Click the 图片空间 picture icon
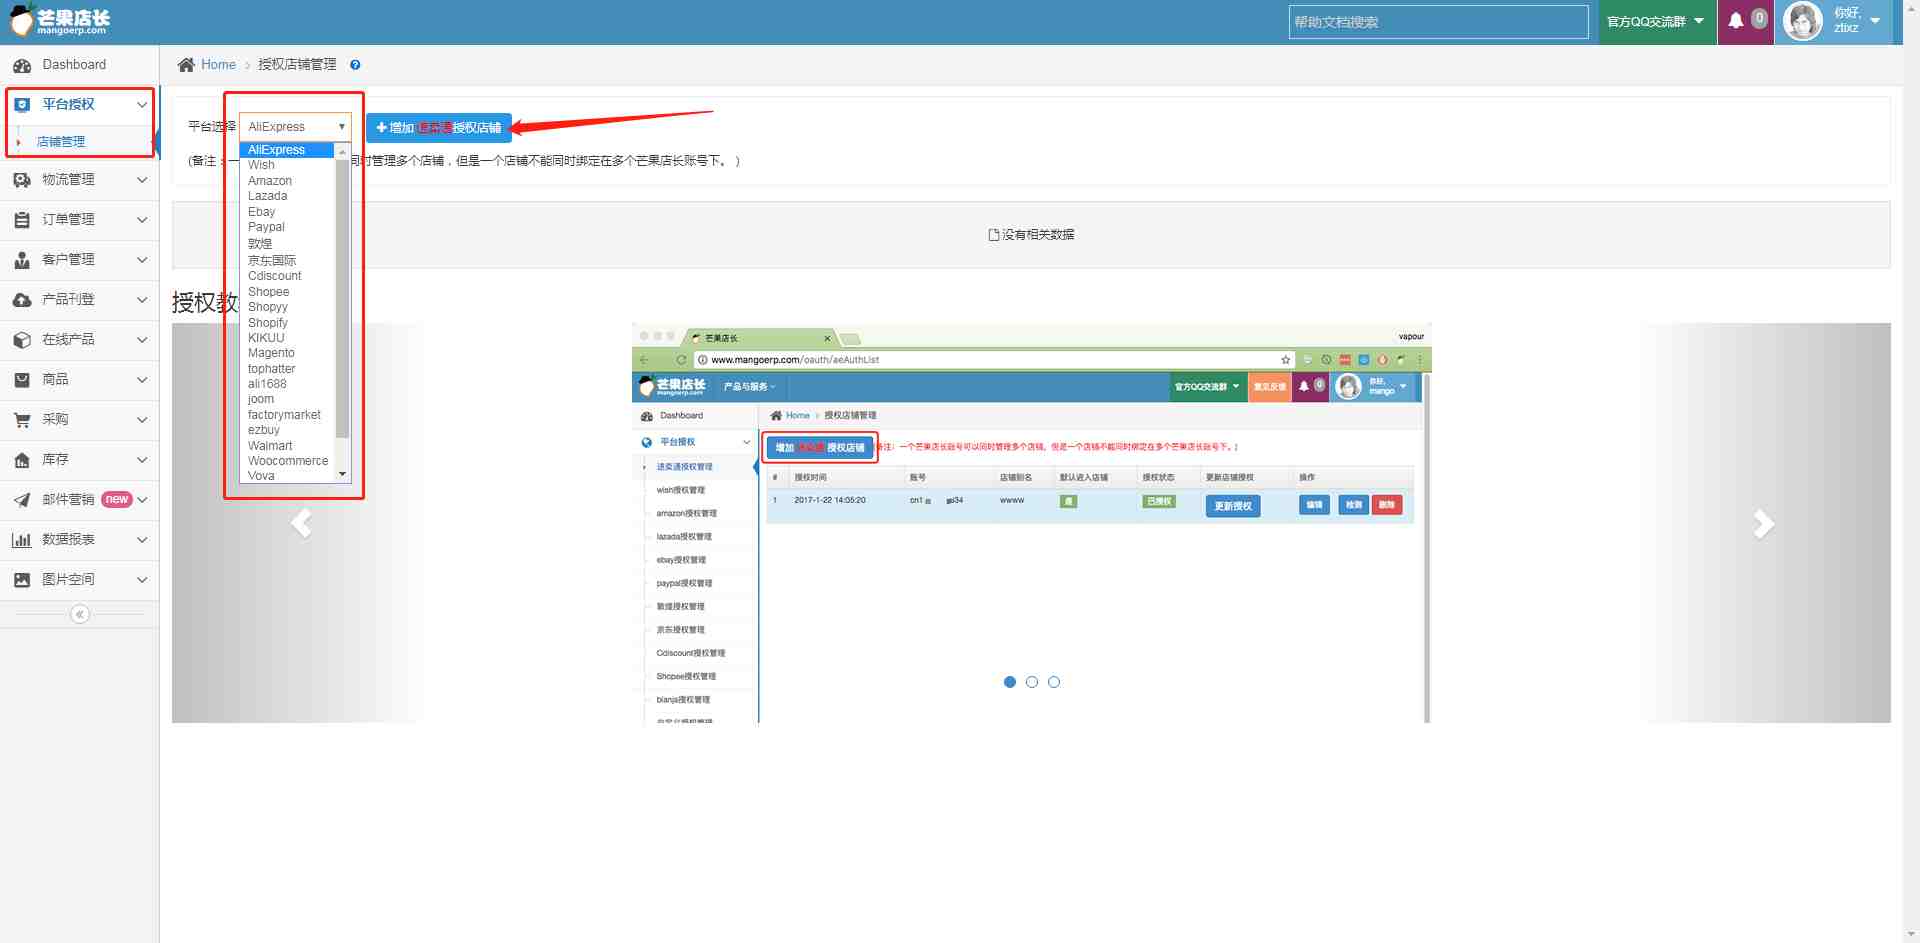Image resolution: width=1920 pixels, height=943 pixels. click(22, 580)
